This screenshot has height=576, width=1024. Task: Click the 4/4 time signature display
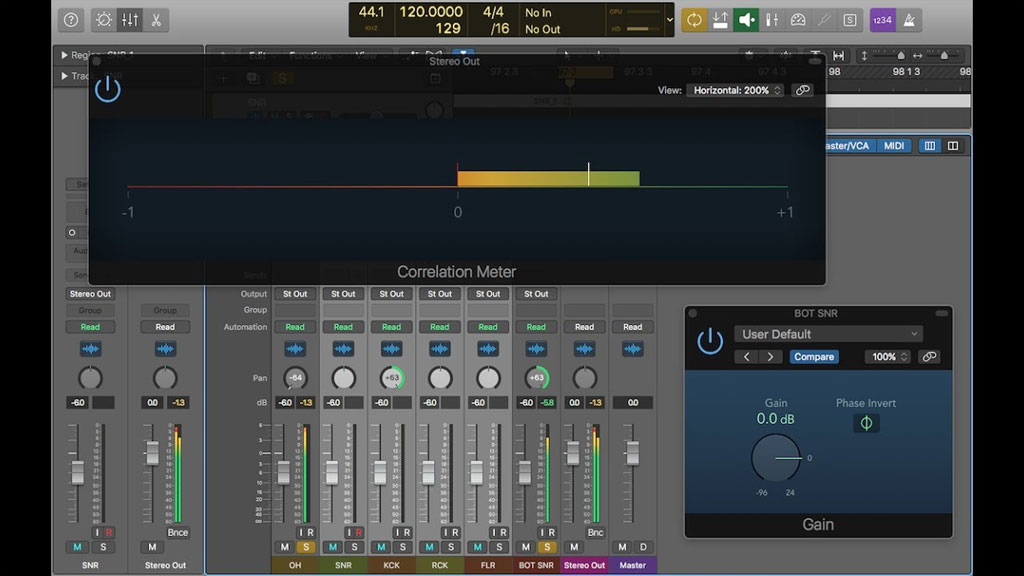(494, 12)
